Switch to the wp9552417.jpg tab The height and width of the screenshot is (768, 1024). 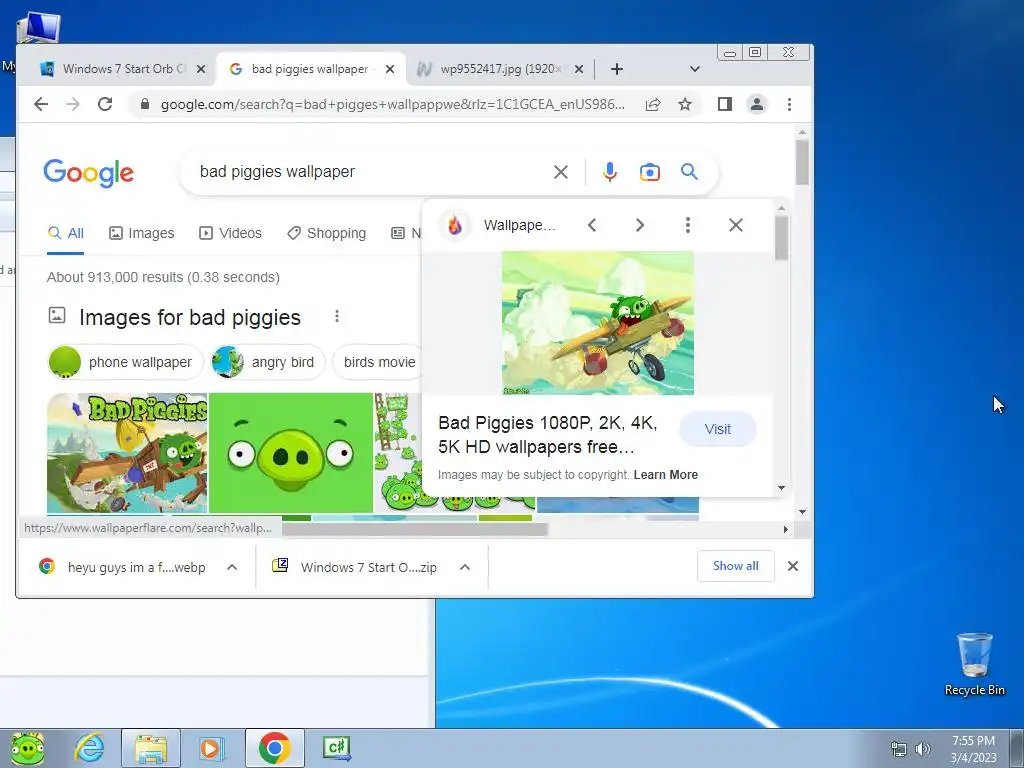[500, 69]
